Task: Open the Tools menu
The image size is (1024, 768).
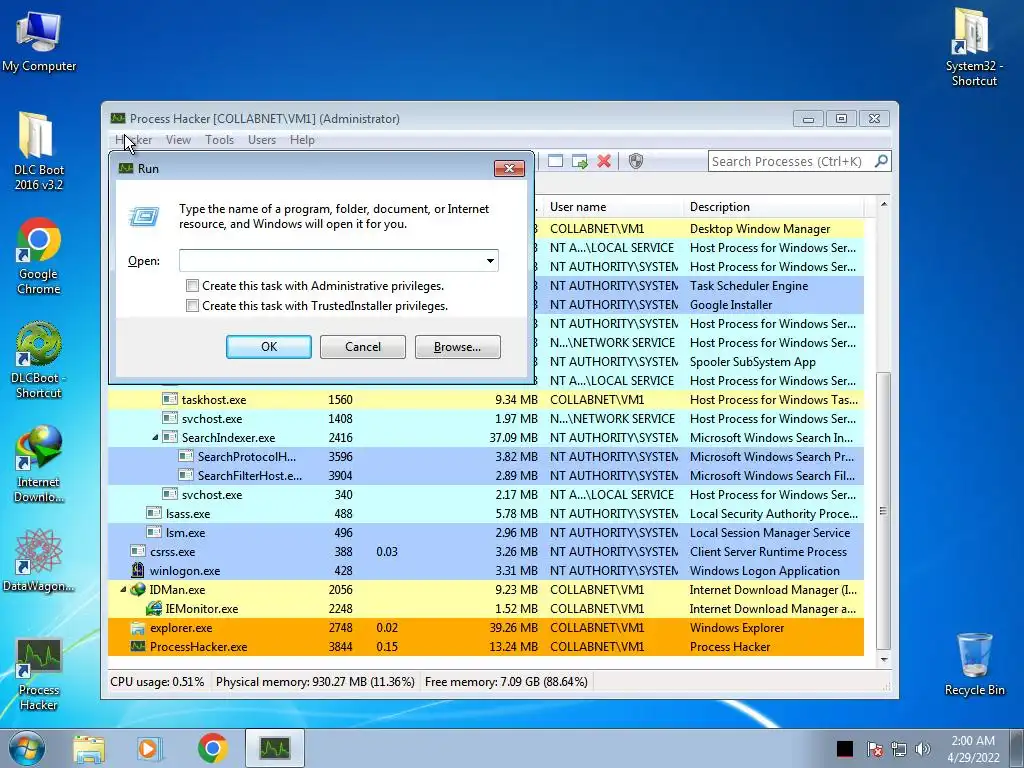Action: click(219, 140)
